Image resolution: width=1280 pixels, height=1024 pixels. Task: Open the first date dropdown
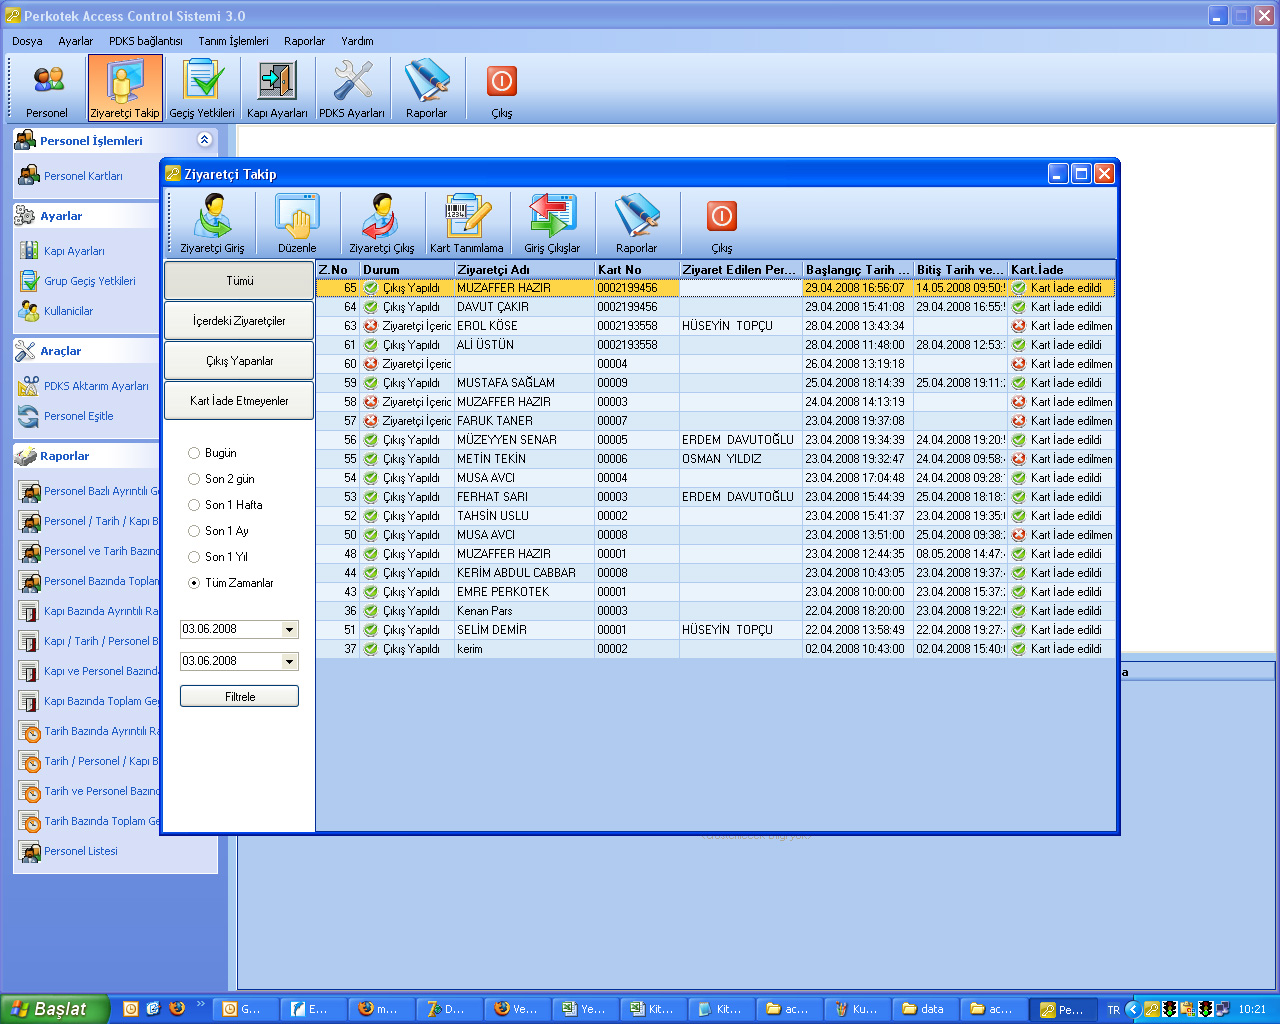pyautogui.click(x=289, y=630)
